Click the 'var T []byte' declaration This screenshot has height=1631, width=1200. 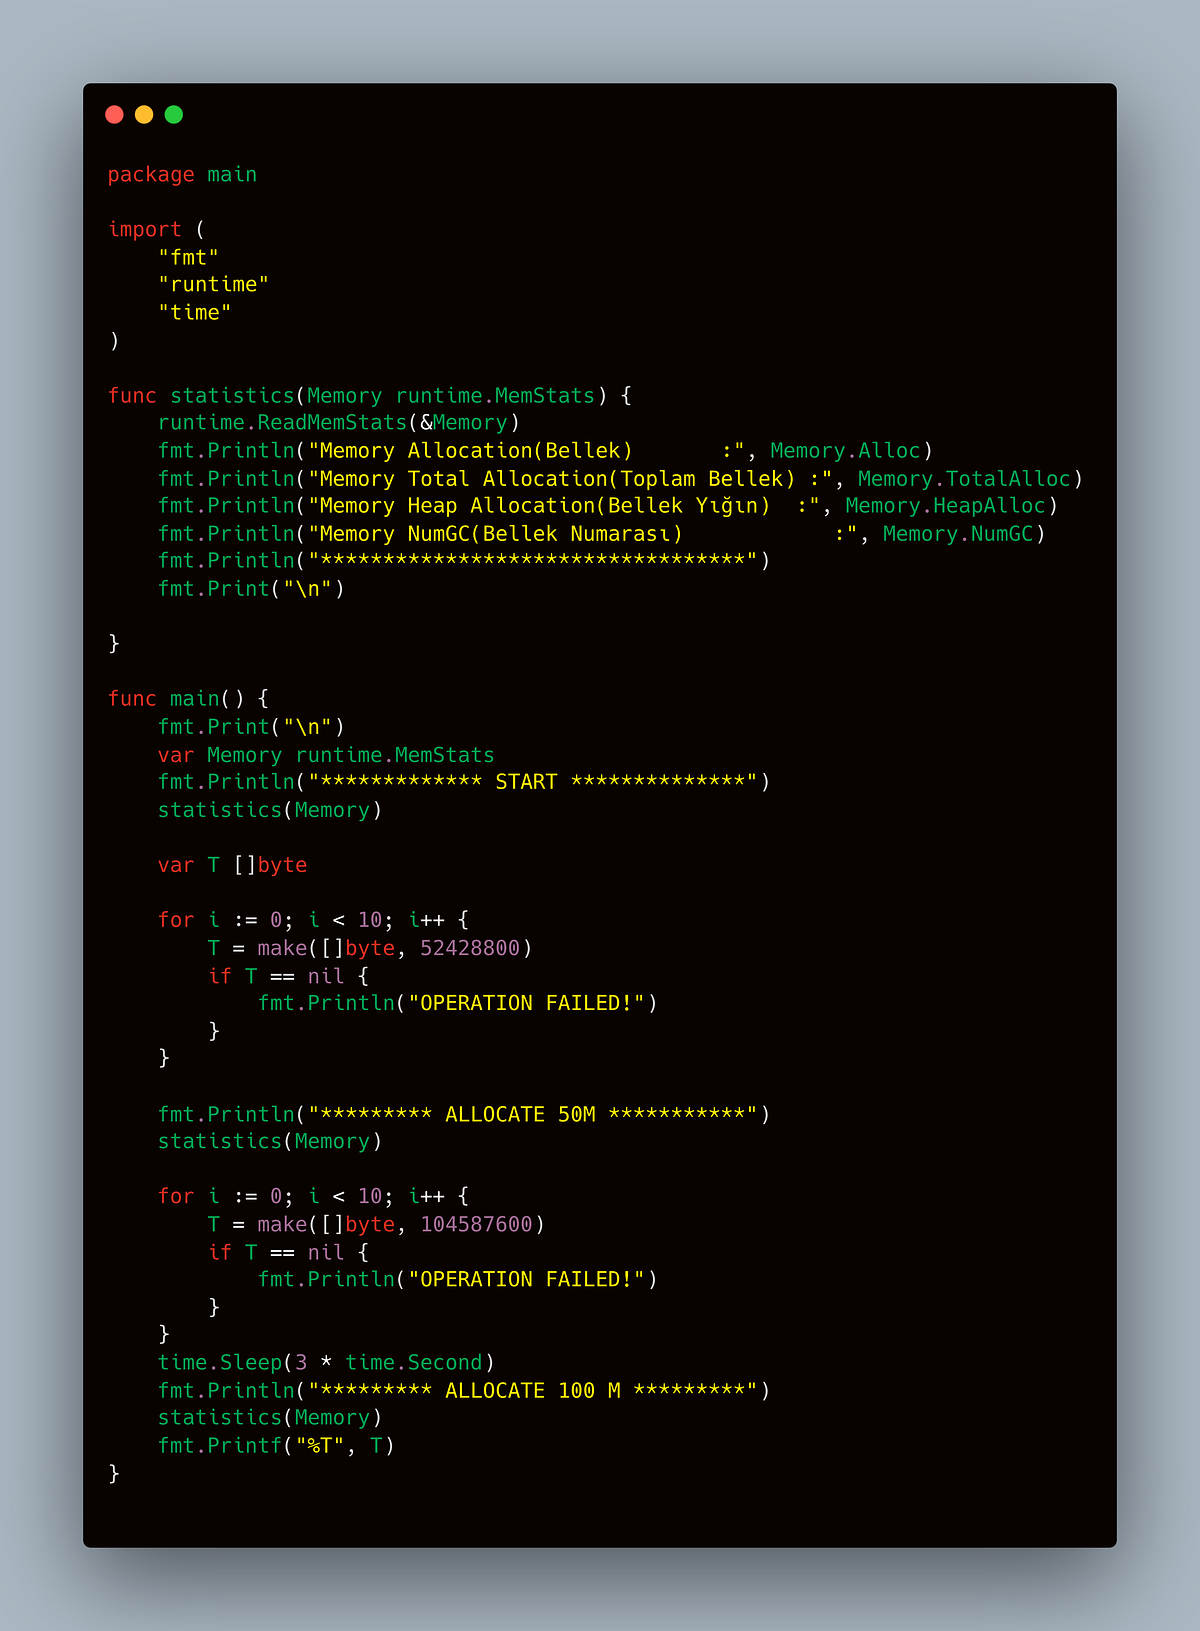(232, 865)
